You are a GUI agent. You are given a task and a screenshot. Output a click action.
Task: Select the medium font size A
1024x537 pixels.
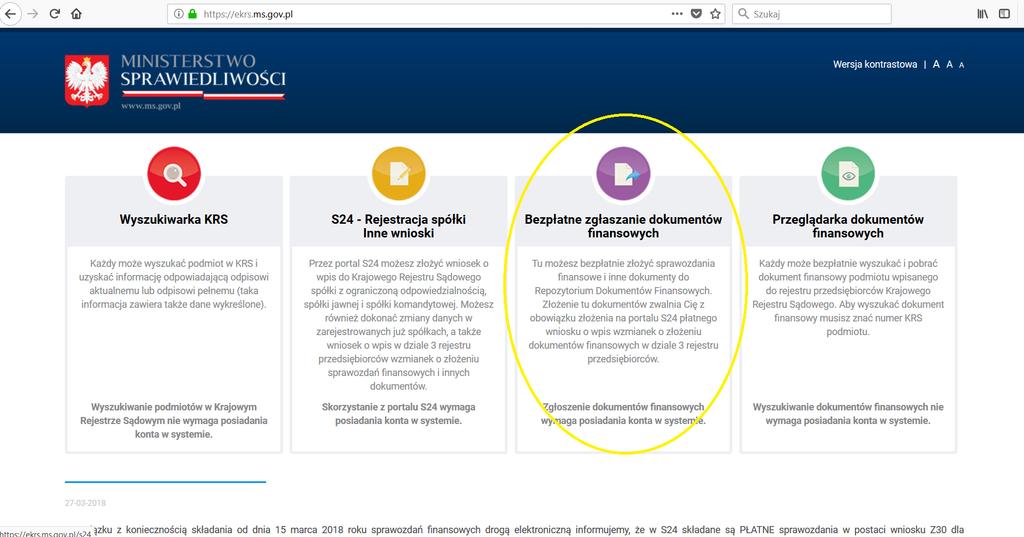950,64
